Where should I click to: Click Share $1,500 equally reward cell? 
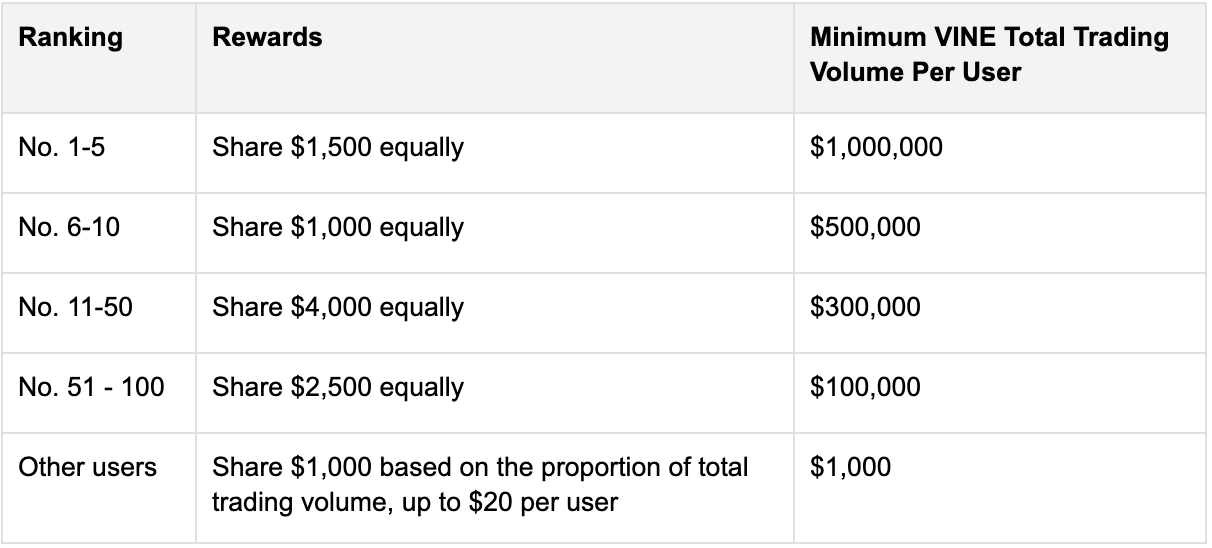click(338, 148)
